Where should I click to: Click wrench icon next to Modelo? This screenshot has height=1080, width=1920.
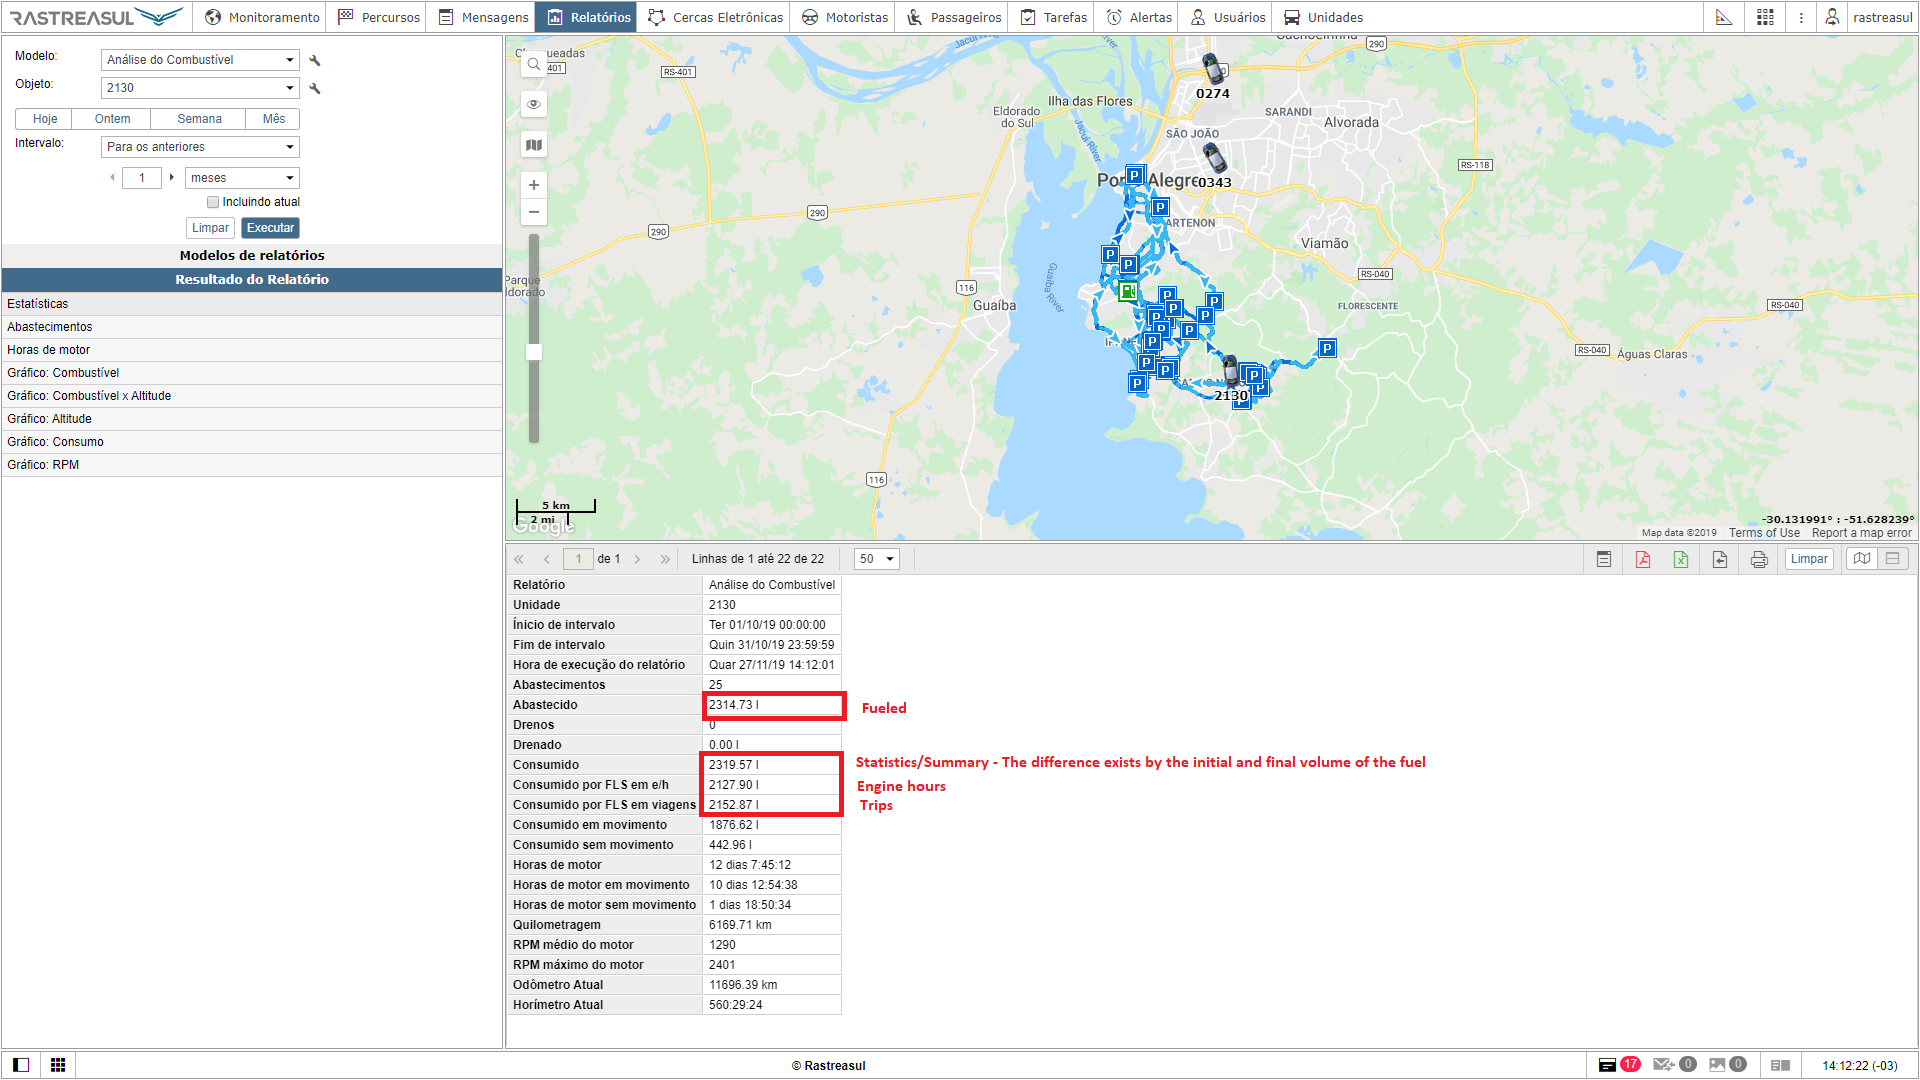point(315,60)
